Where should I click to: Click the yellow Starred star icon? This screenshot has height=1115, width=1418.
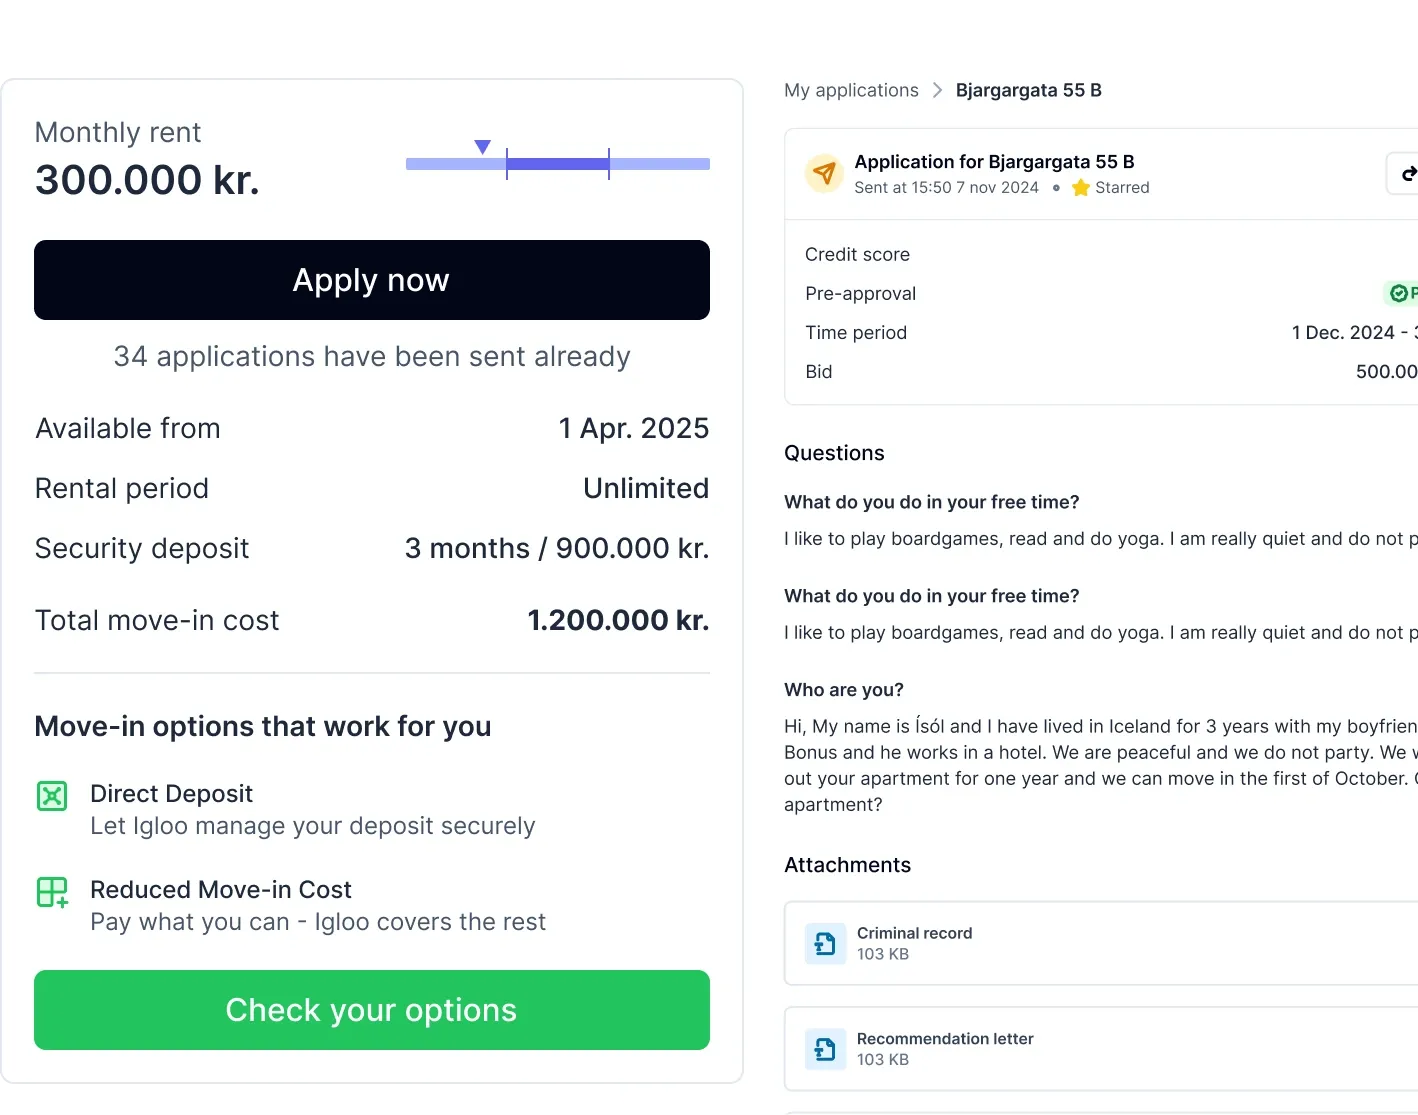coord(1080,188)
